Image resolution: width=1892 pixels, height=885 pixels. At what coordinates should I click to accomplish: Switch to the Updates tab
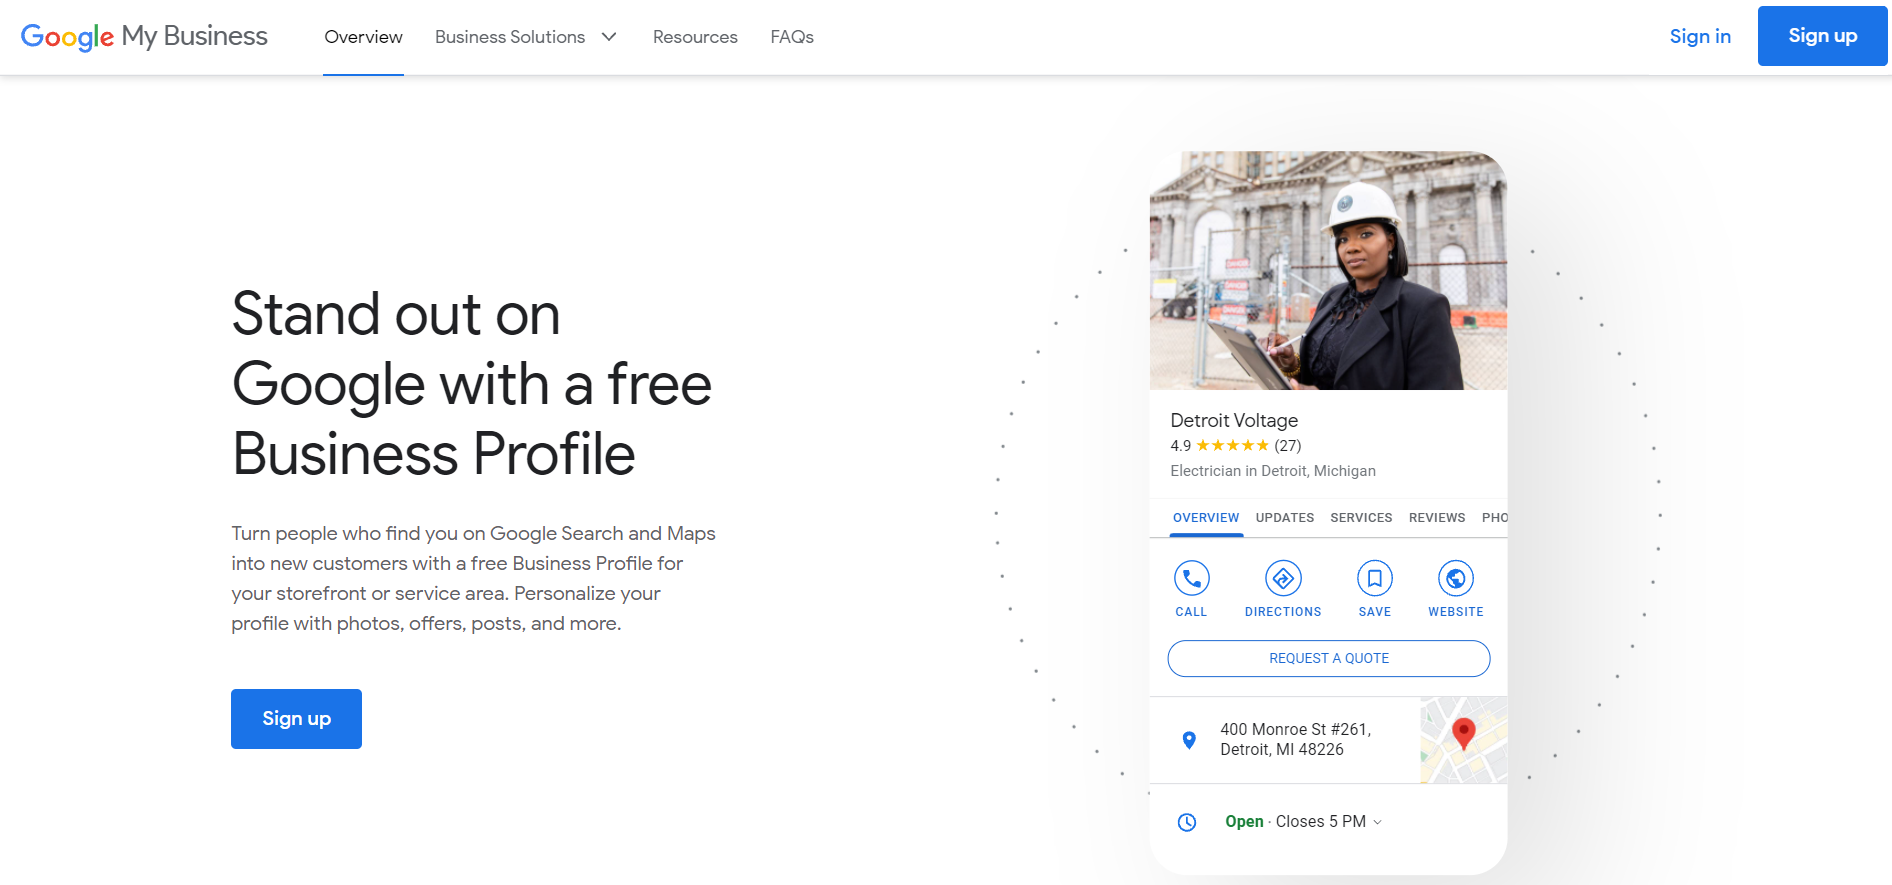1285,518
